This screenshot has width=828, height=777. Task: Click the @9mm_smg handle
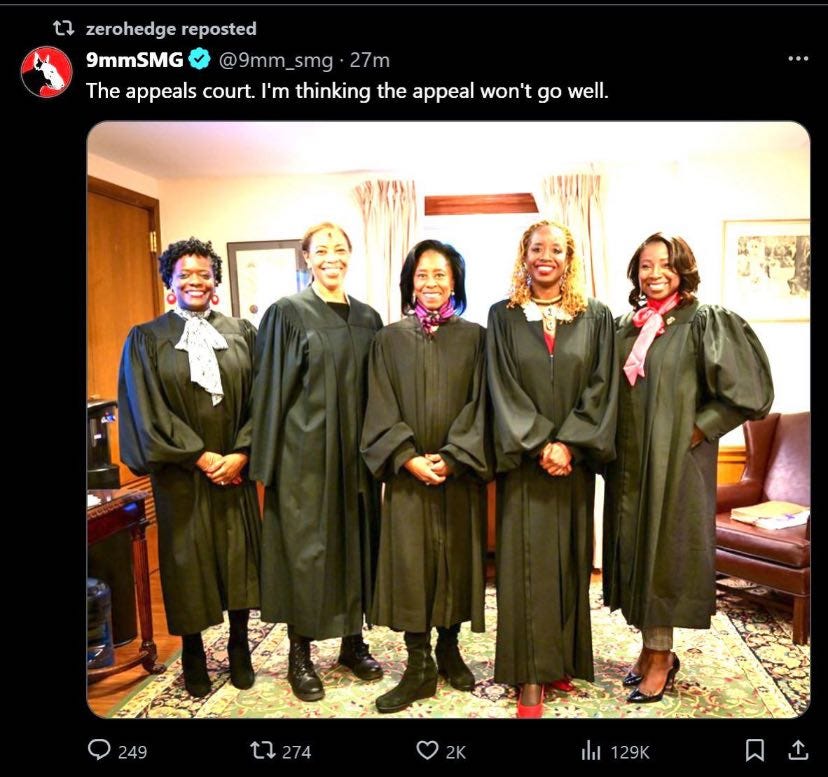tap(276, 61)
